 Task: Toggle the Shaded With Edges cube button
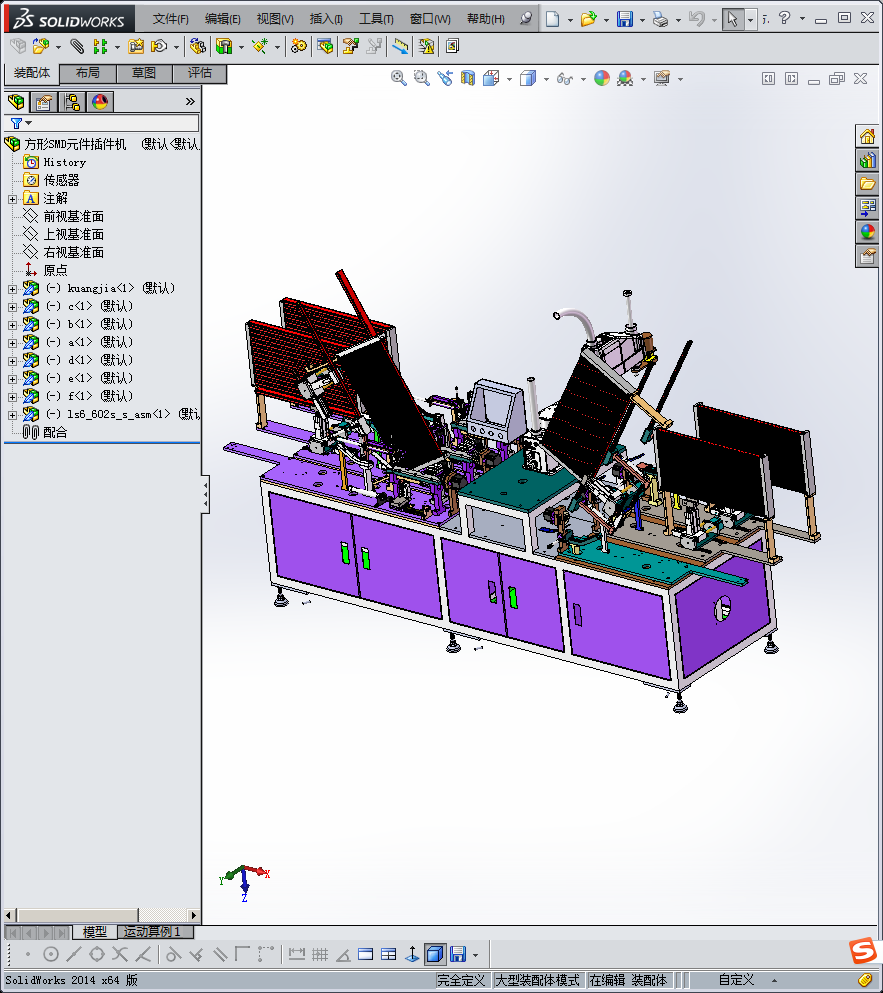(x=435, y=954)
